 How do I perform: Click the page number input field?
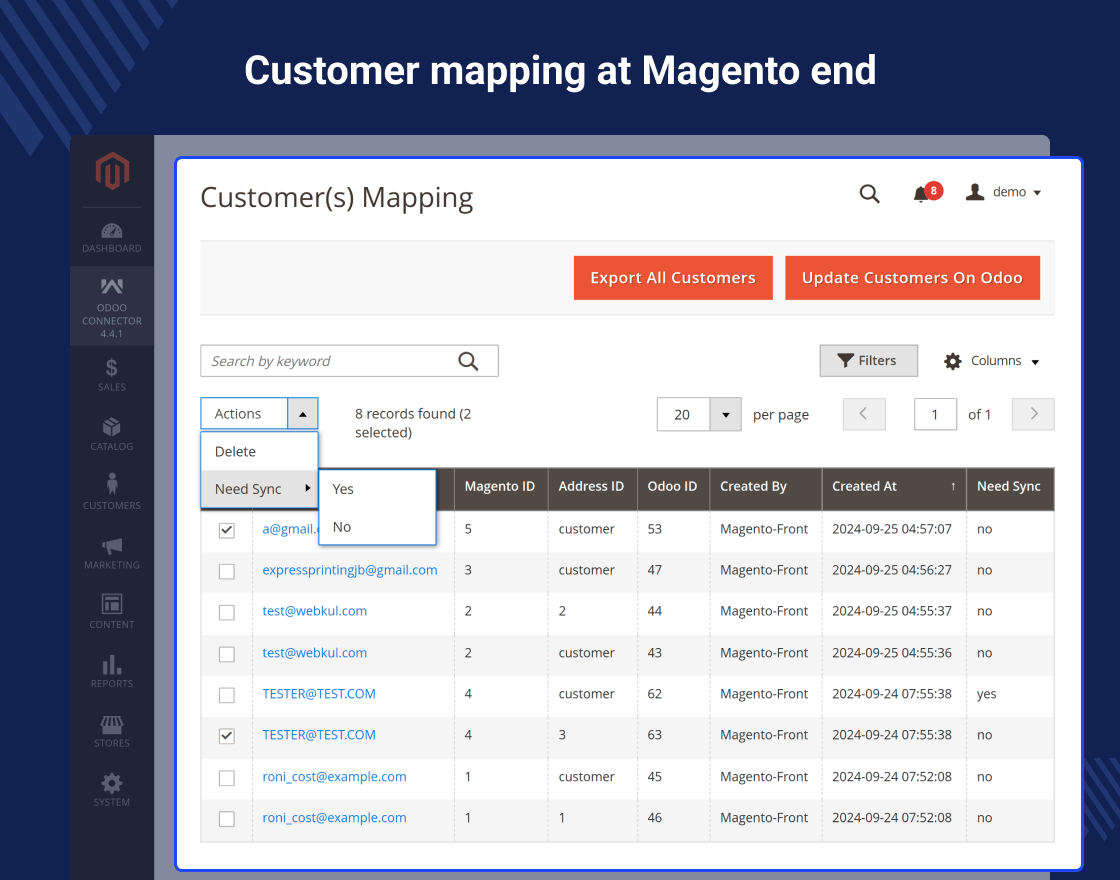[935, 414]
